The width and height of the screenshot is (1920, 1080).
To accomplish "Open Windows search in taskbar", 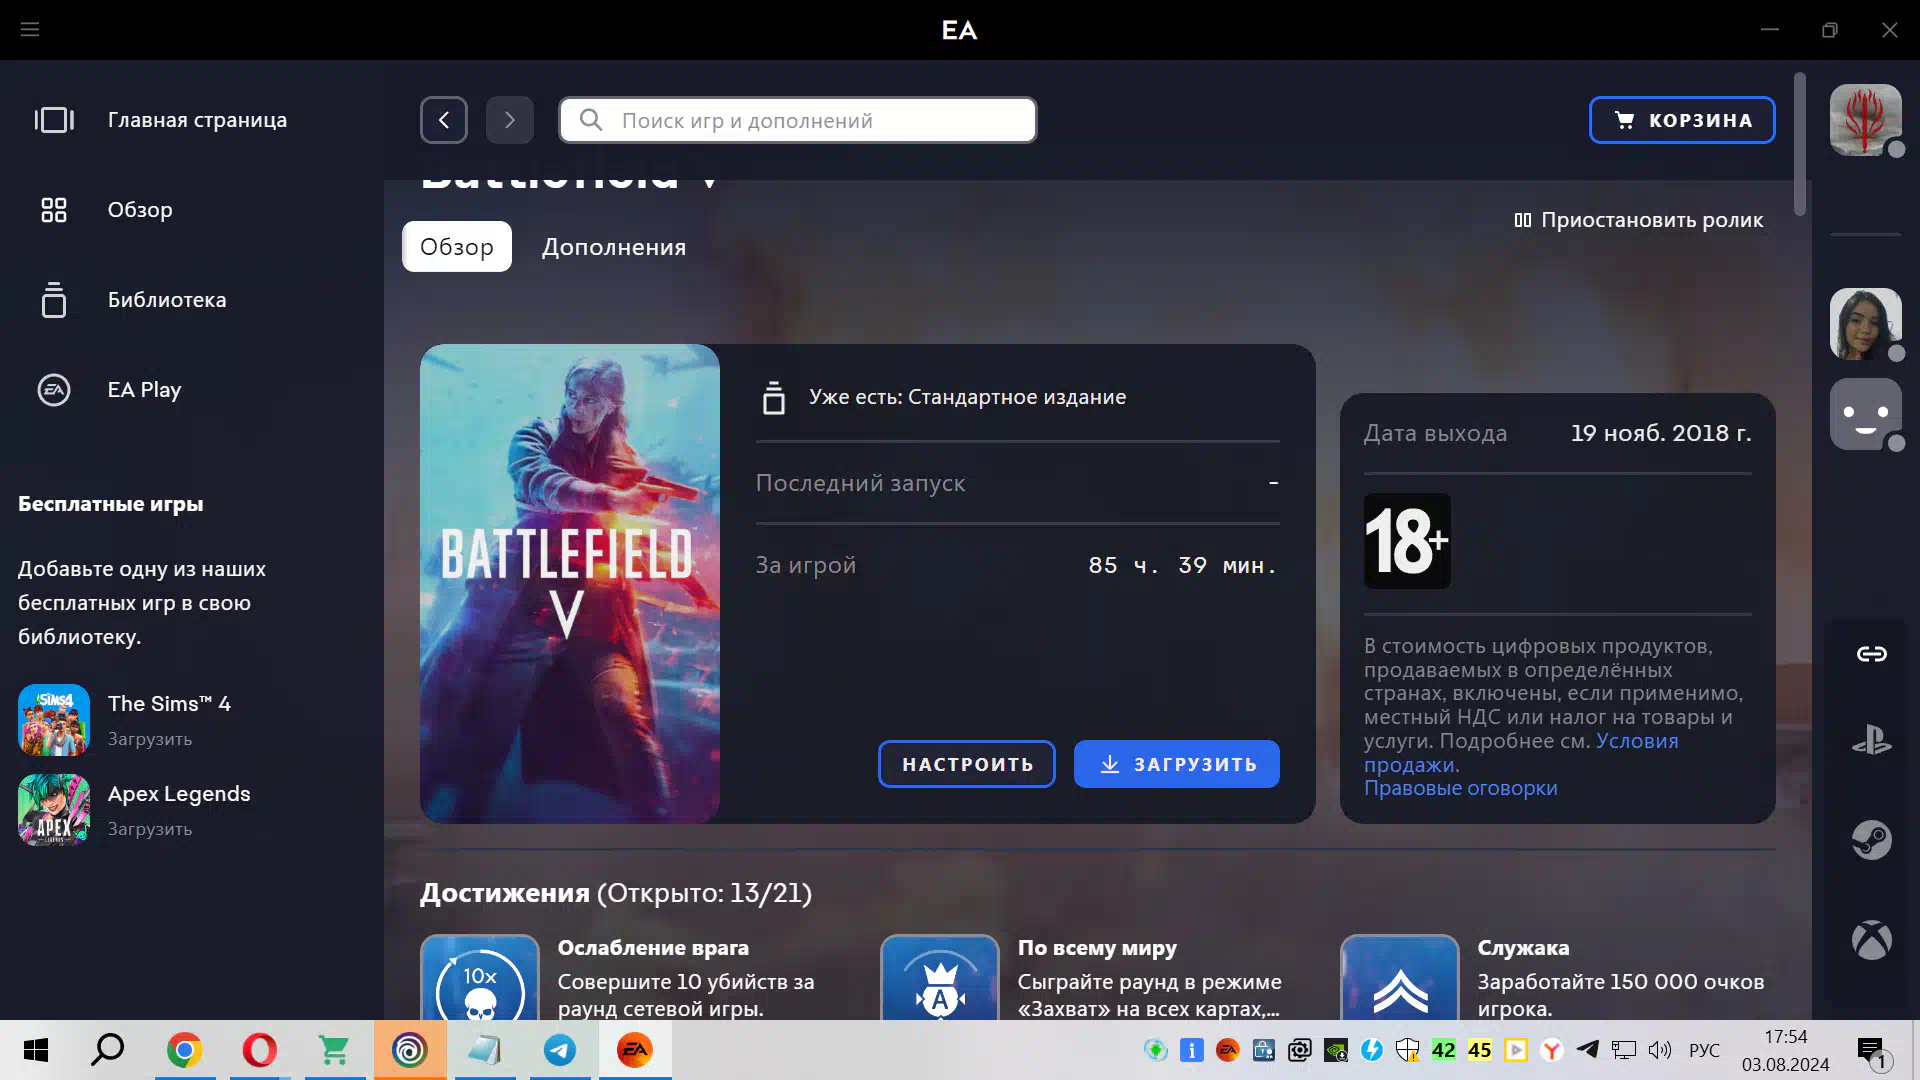I will [108, 1050].
